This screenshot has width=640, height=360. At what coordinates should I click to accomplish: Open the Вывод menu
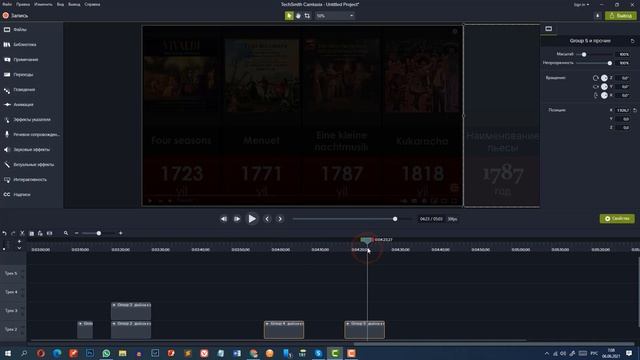pos(74,4)
